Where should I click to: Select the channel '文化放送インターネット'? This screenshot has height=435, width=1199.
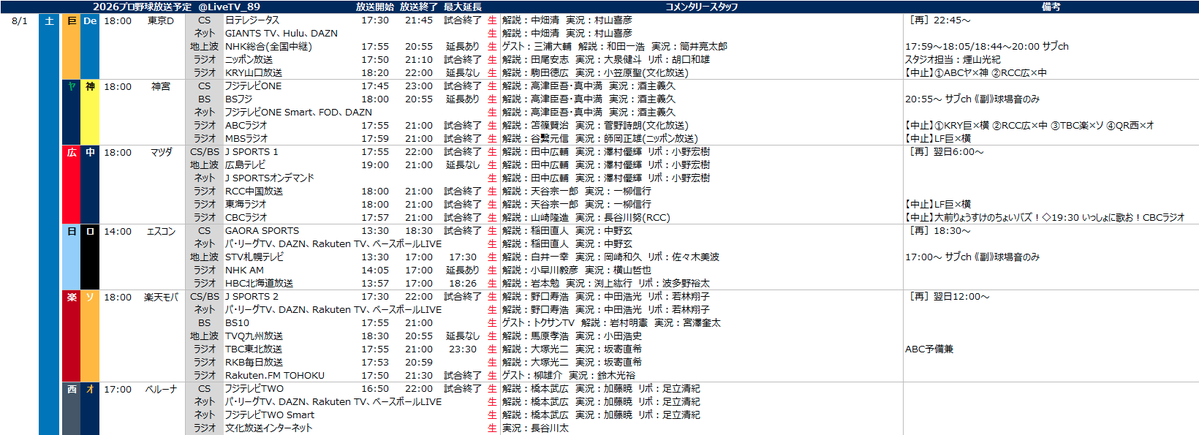pyautogui.click(x=268, y=427)
